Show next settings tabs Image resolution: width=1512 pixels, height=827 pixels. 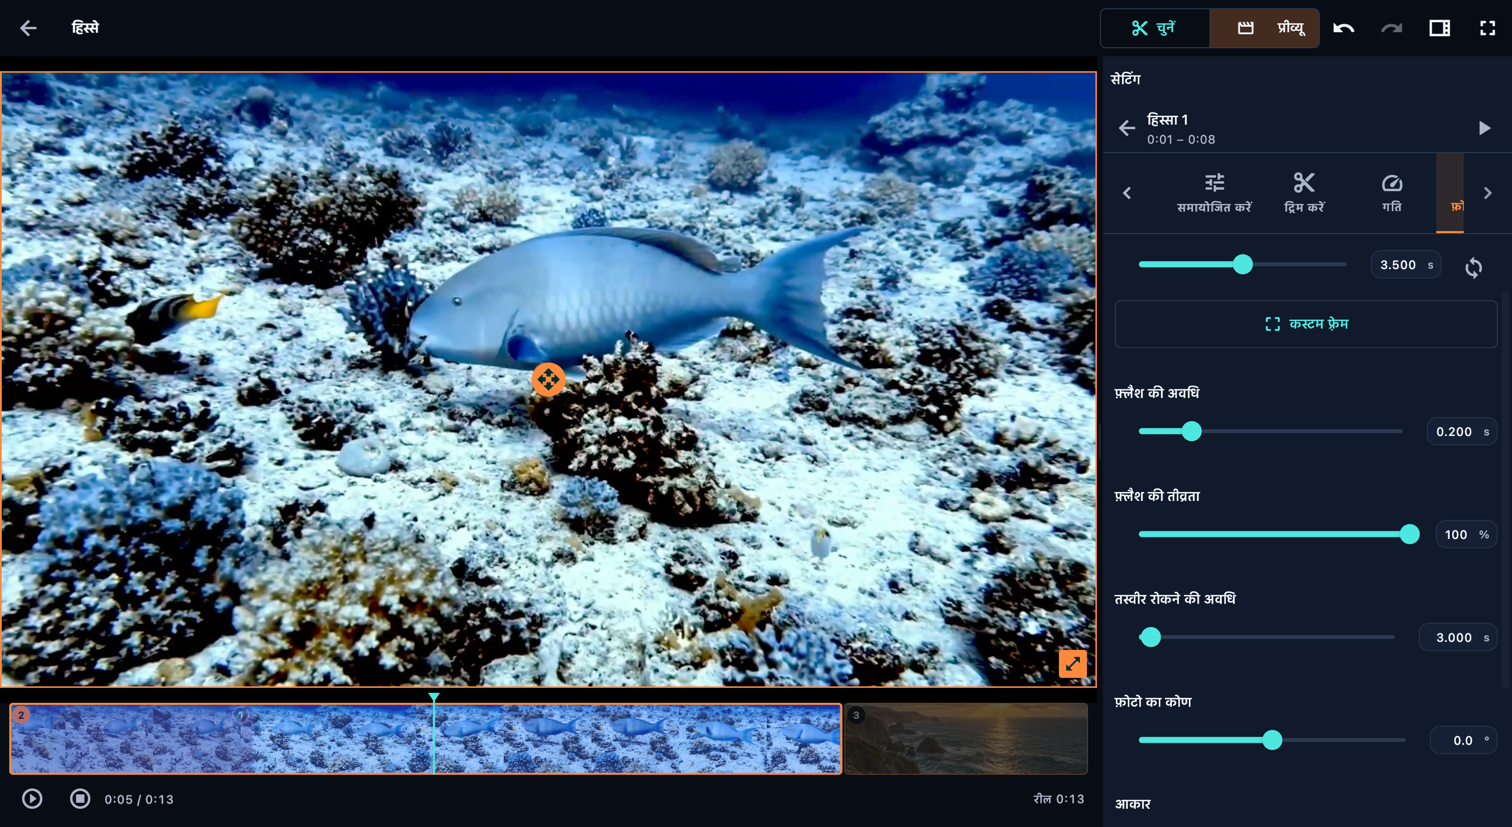1488,193
